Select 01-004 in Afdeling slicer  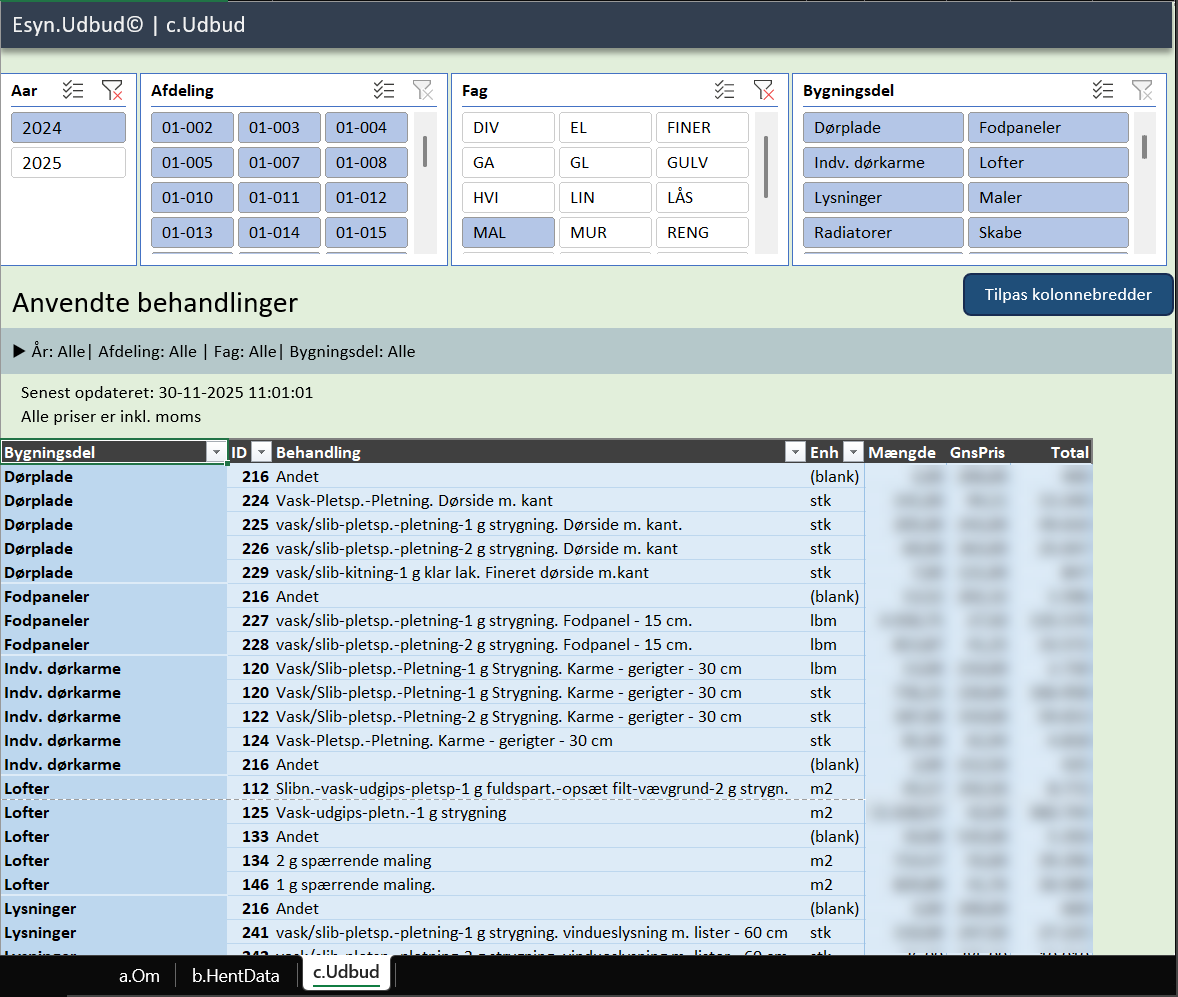pos(367,128)
